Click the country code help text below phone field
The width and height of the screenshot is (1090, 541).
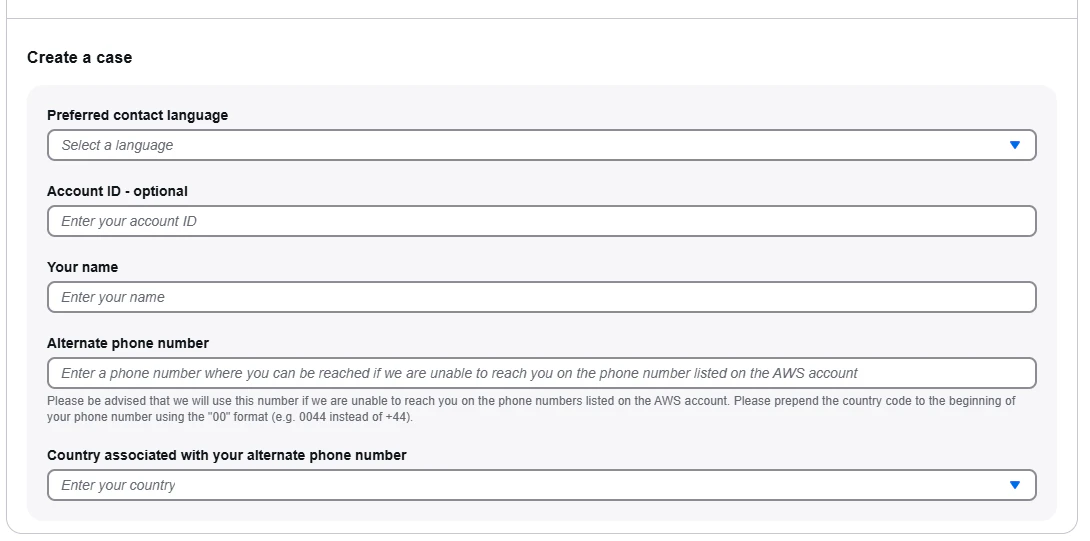coord(531,409)
